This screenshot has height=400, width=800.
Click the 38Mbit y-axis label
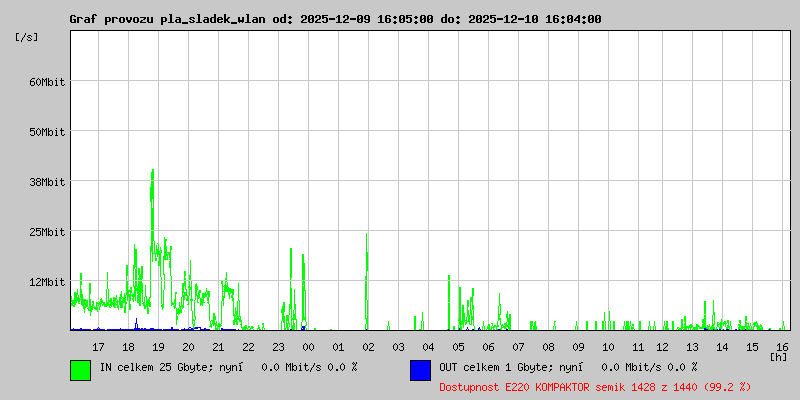[46, 182]
